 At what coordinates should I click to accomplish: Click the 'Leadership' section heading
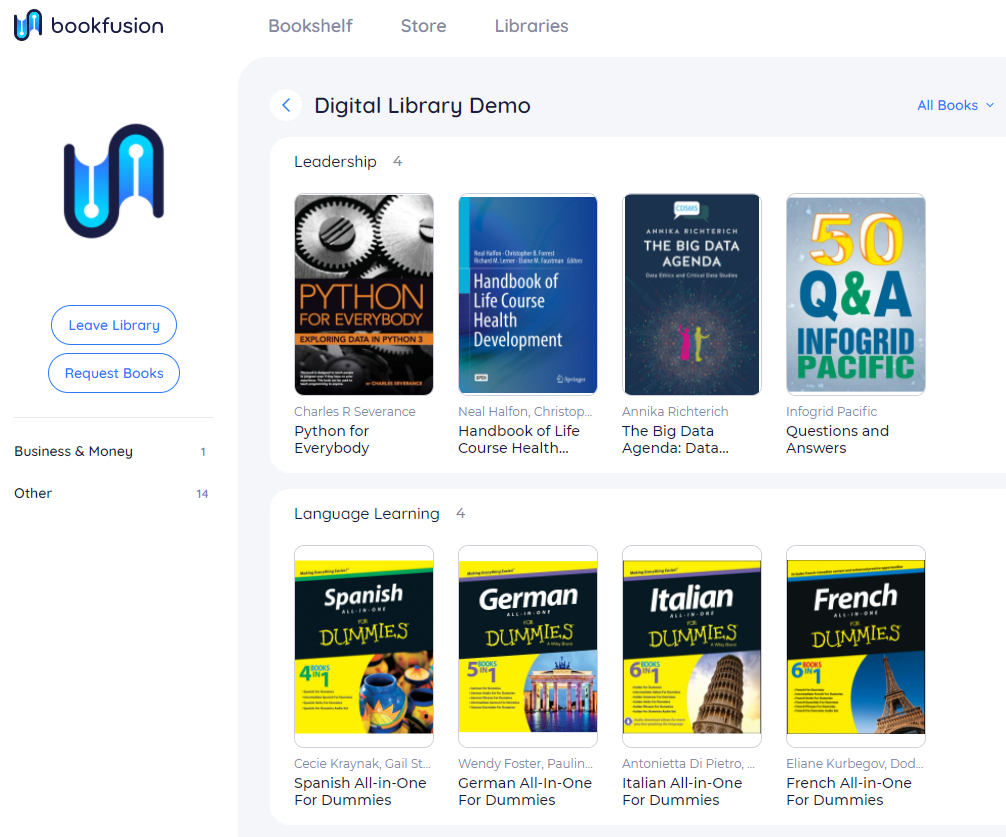click(x=335, y=162)
